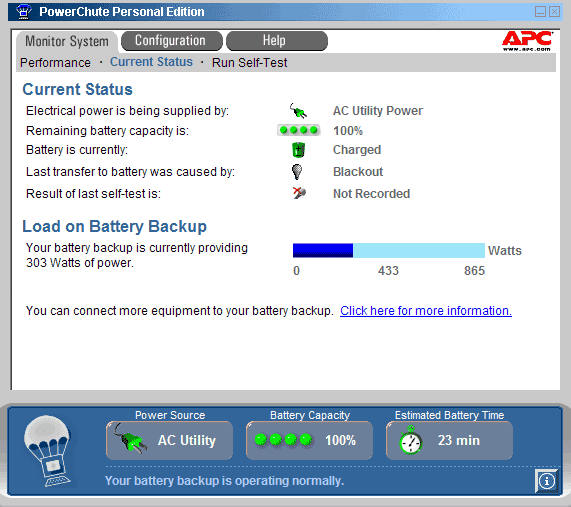The width and height of the screenshot is (571, 507).
Task: Click the 23 min battery time panel
Action: (x=449, y=440)
